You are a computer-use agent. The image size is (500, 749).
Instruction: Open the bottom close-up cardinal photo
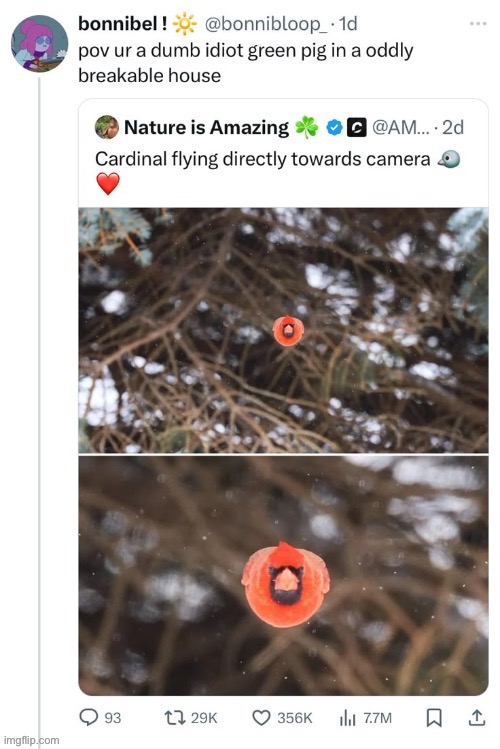click(283, 576)
